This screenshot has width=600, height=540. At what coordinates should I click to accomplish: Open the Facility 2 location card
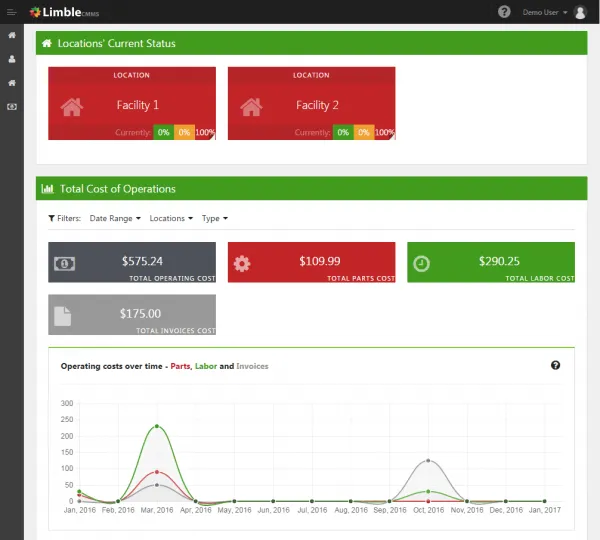(311, 103)
